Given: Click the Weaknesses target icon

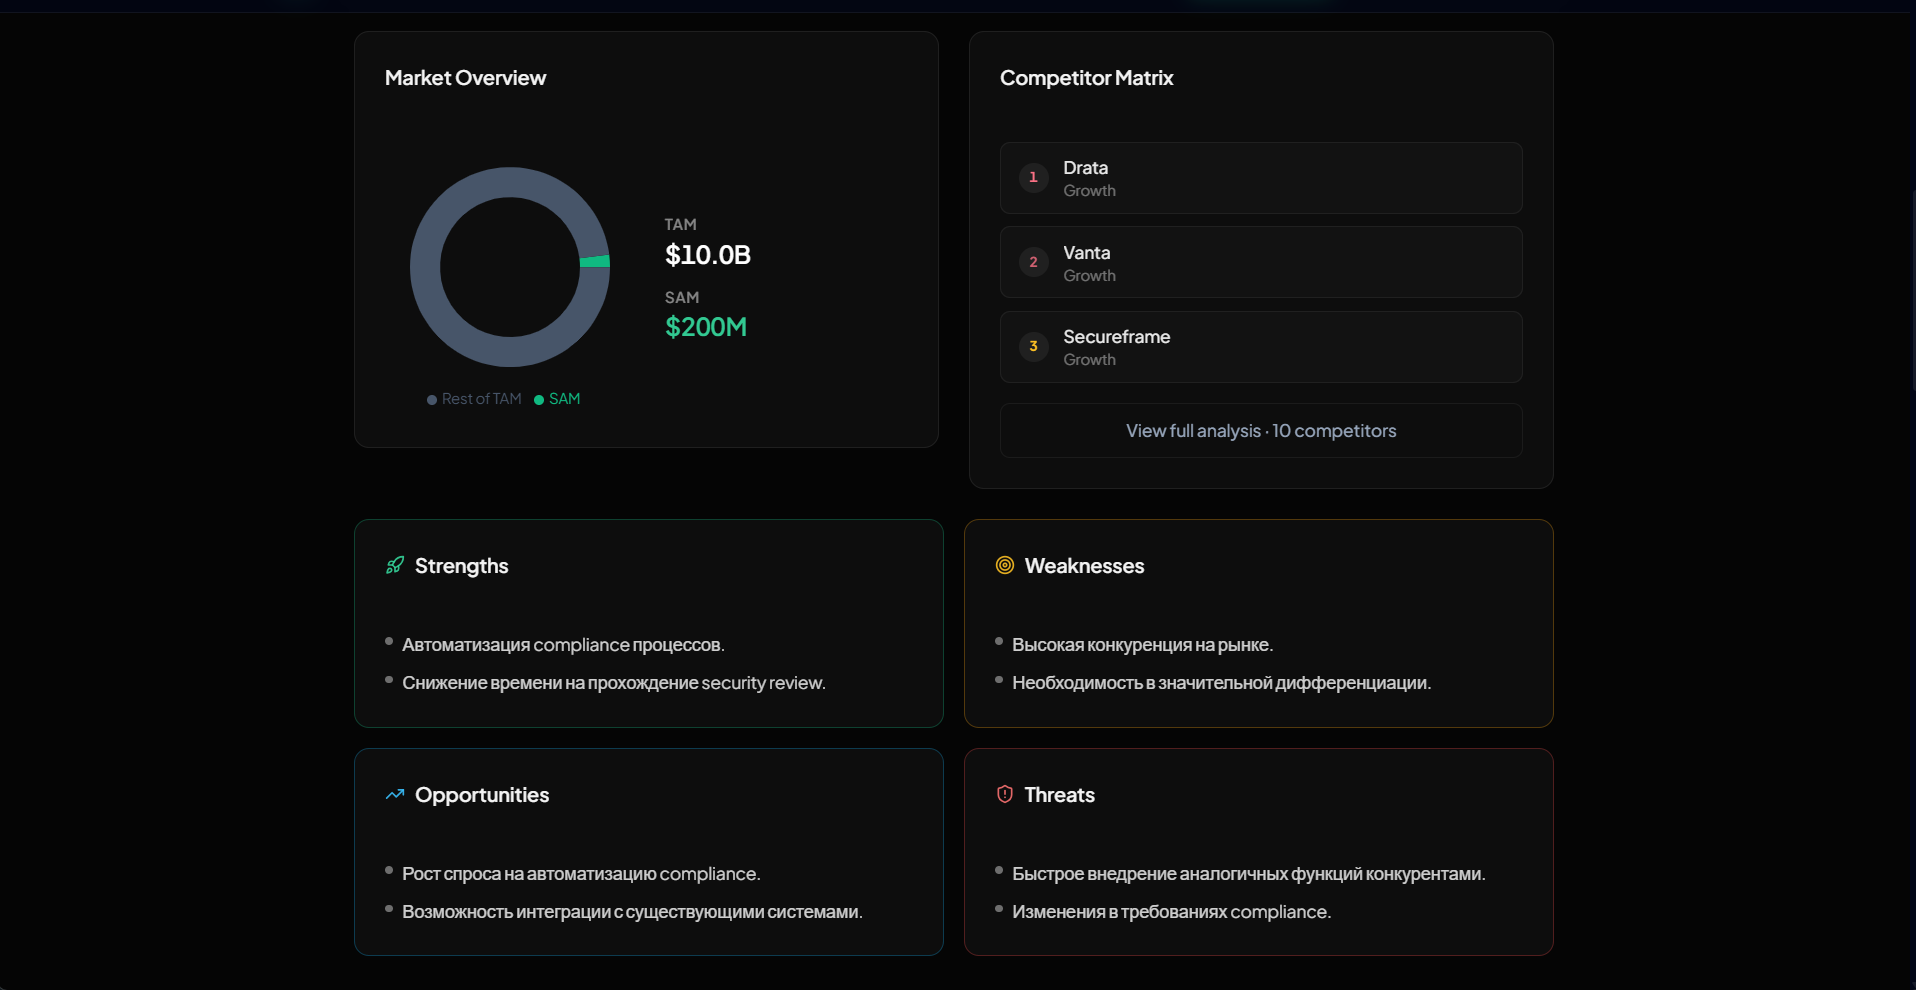Looking at the screenshot, I should 1005,565.
